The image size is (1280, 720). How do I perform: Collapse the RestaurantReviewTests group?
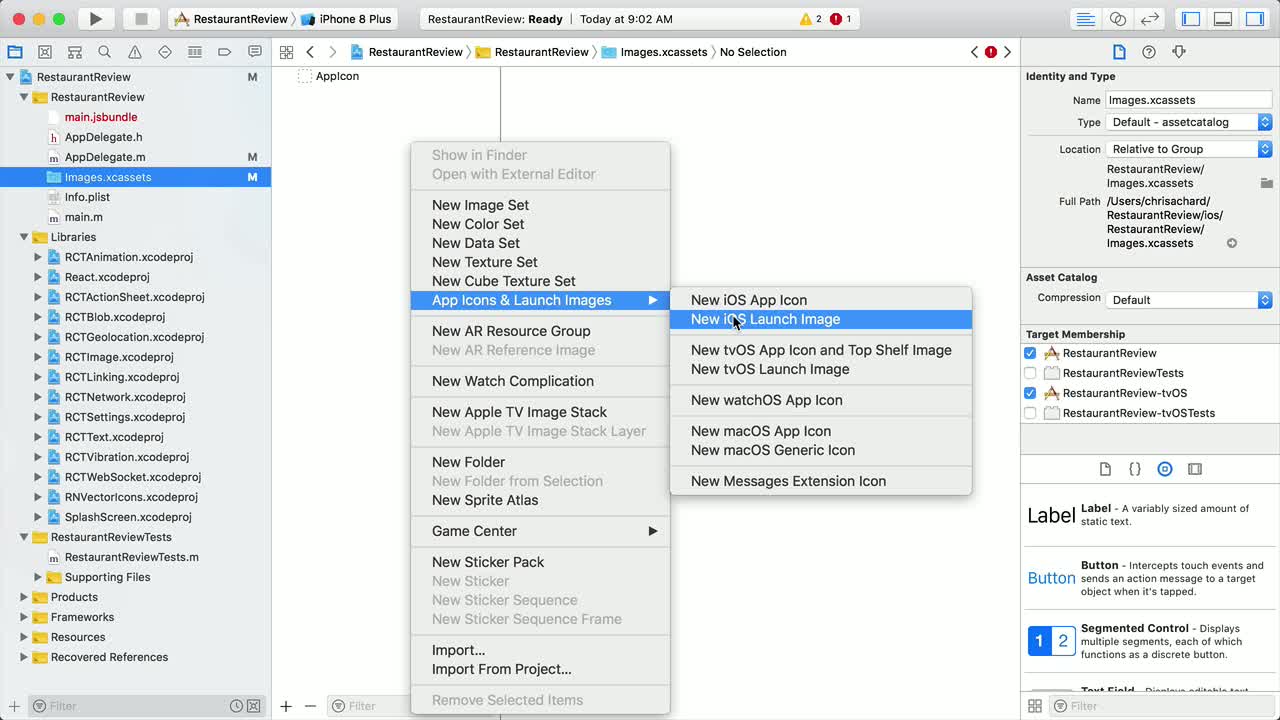(24, 537)
